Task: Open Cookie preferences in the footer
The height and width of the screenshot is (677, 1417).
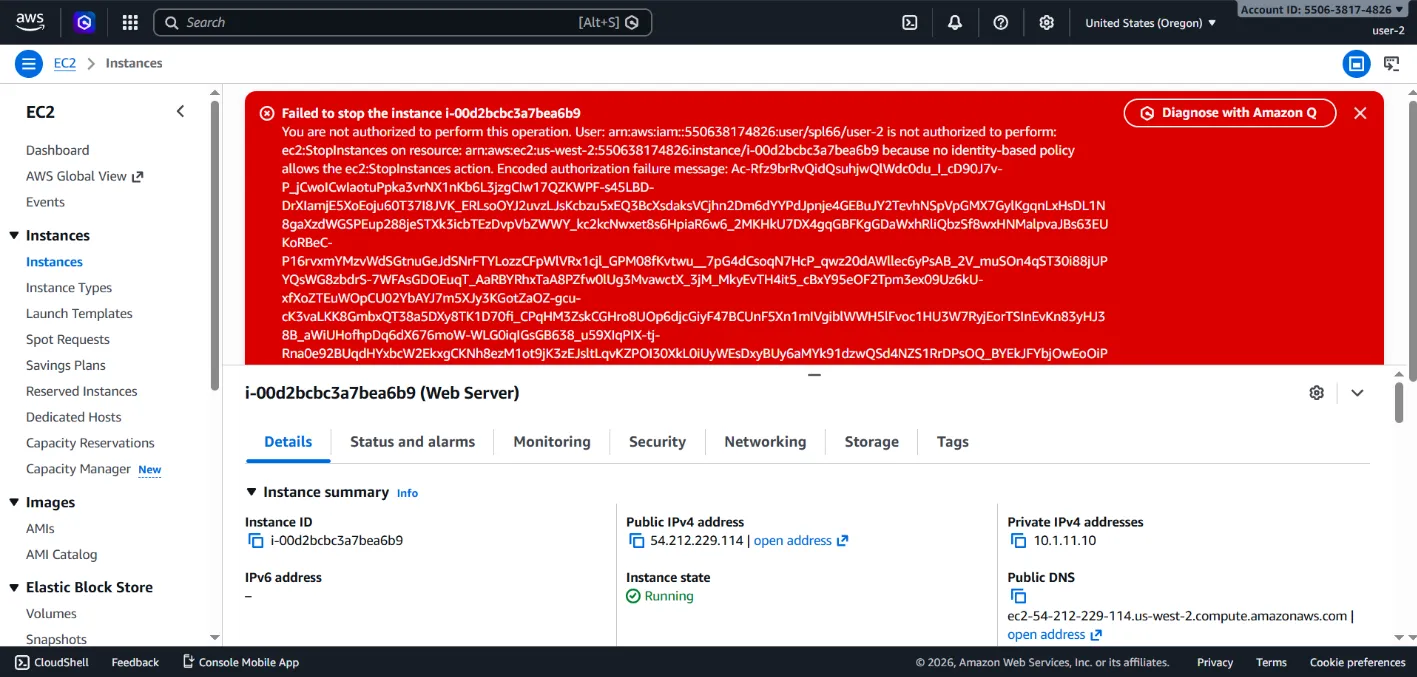Action: (1357, 662)
